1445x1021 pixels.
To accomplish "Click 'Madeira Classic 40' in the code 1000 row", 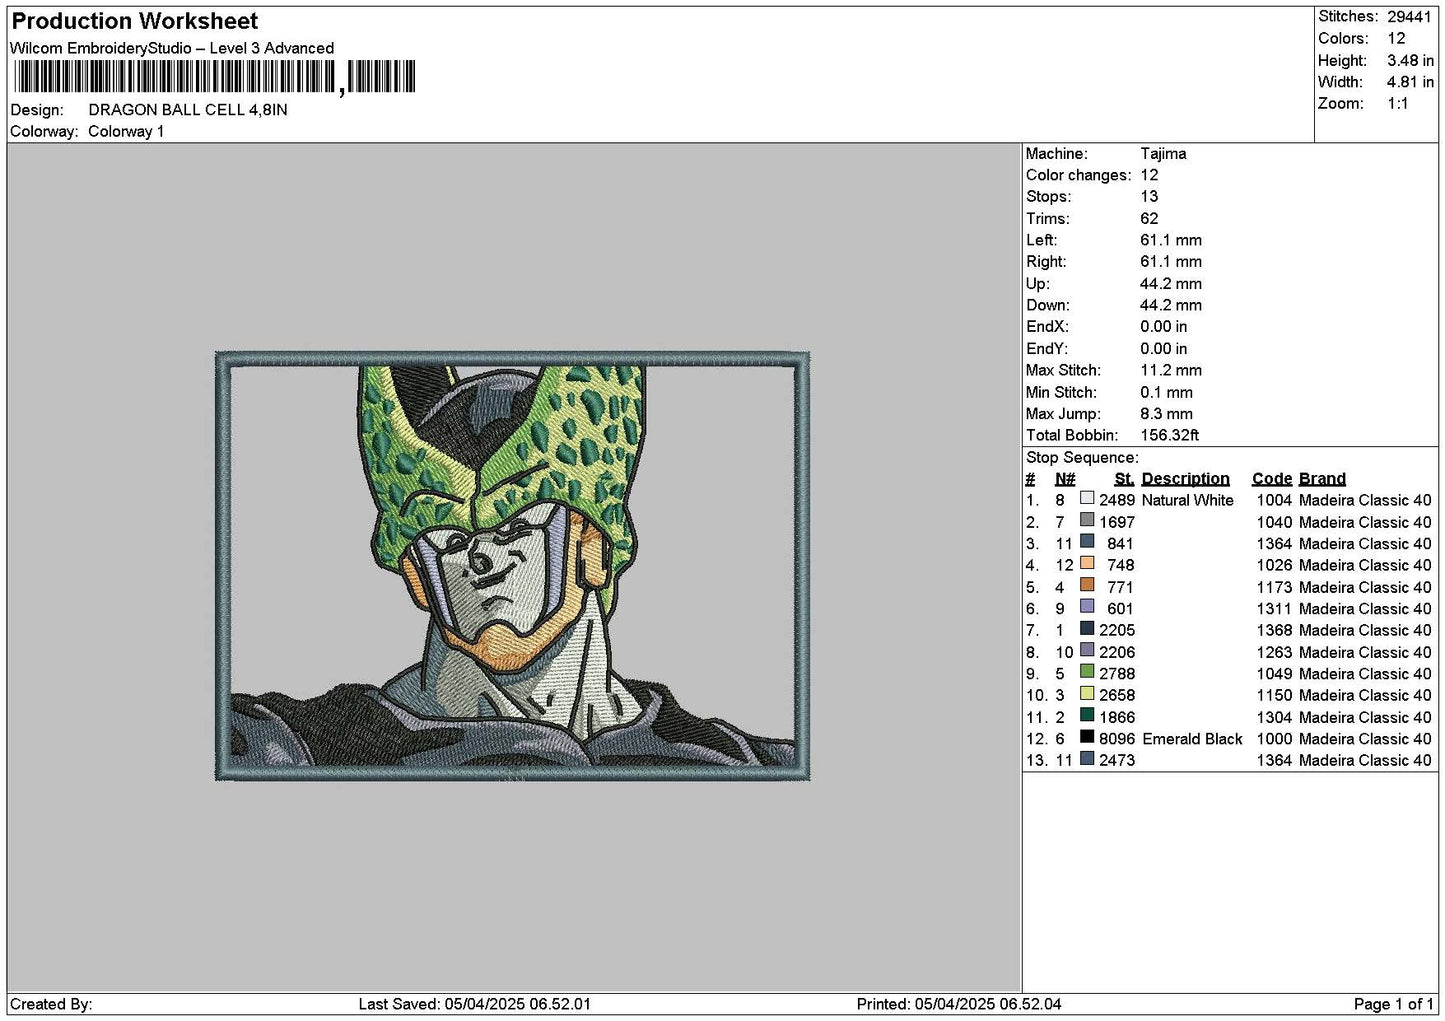I will pos(1365,739).
